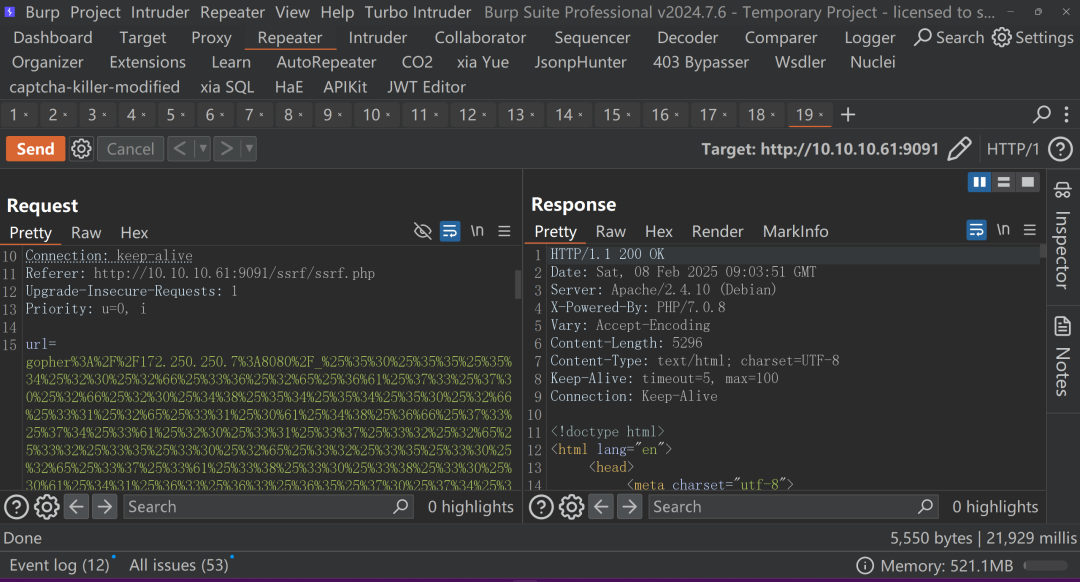Open the Decoder tab
Image resolution: width=1080 pixels, height=582 pixels.
687,37
